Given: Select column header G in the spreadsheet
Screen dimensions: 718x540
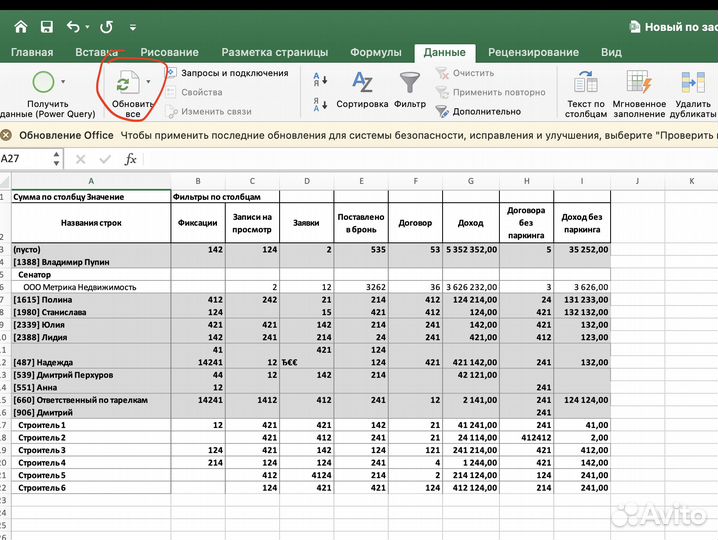Looking at the screenshot, I should (x=470, y=181).
